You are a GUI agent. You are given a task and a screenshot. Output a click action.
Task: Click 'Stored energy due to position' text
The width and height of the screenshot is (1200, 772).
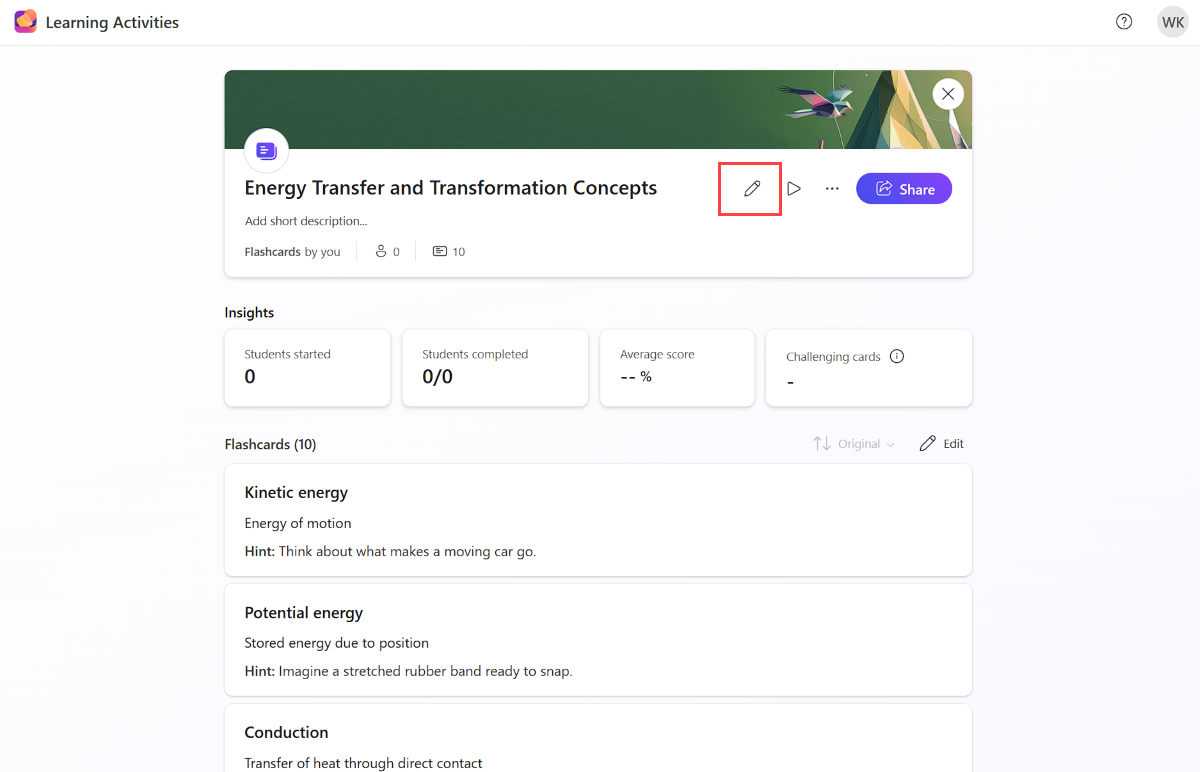[x=337, y=643]
